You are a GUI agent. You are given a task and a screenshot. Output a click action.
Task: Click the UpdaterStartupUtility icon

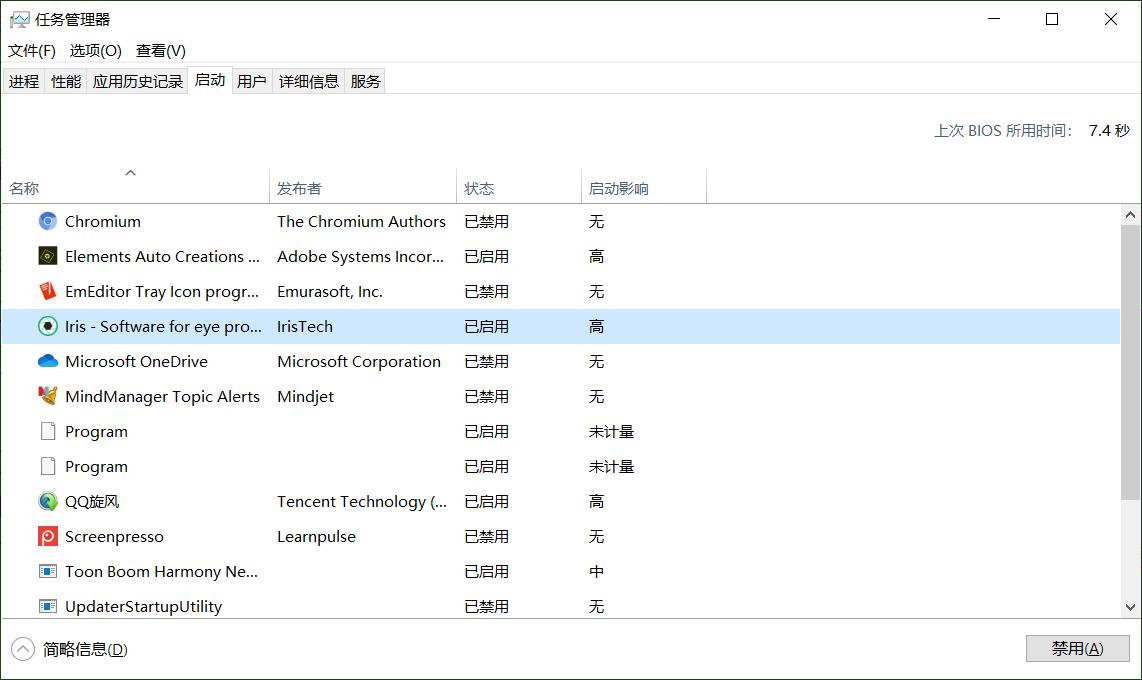pyautogui.click(x=47, y=606)
